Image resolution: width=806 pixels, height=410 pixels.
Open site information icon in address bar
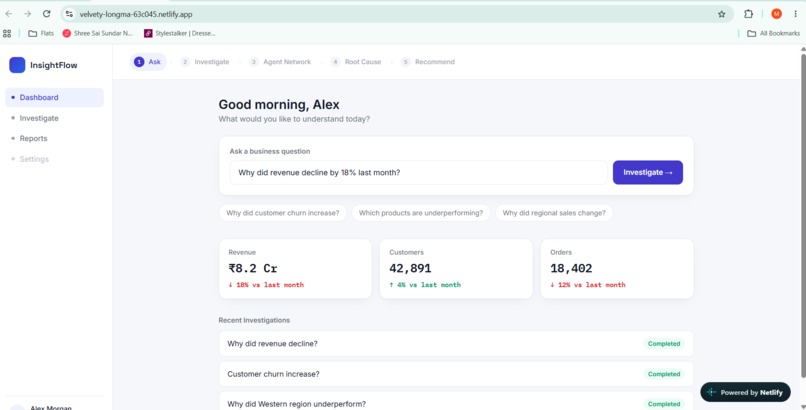69,14
